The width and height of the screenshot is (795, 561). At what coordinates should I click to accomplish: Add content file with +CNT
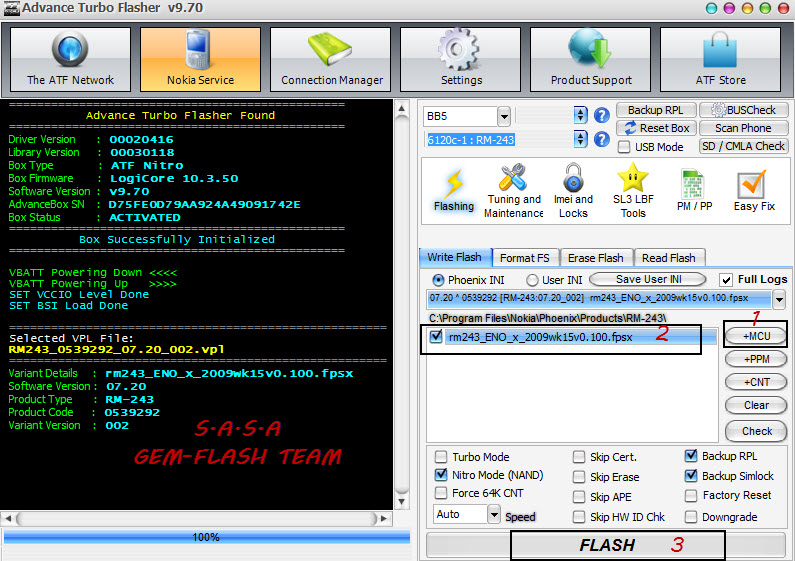point(756,382)
